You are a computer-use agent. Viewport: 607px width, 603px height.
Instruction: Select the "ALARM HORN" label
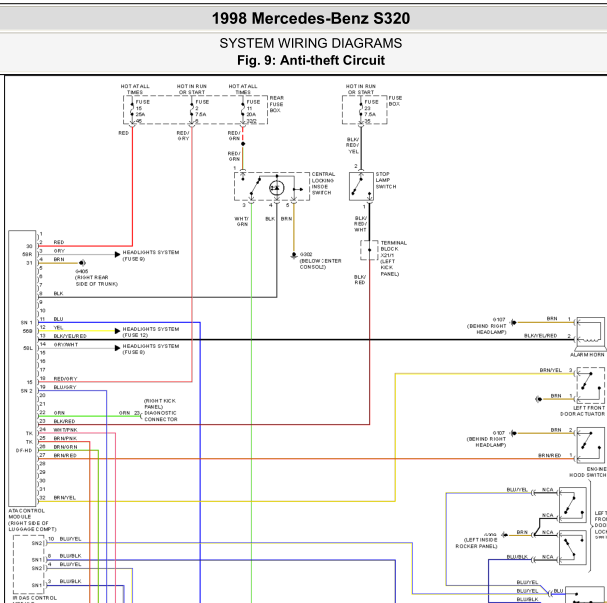coord(587,355)
